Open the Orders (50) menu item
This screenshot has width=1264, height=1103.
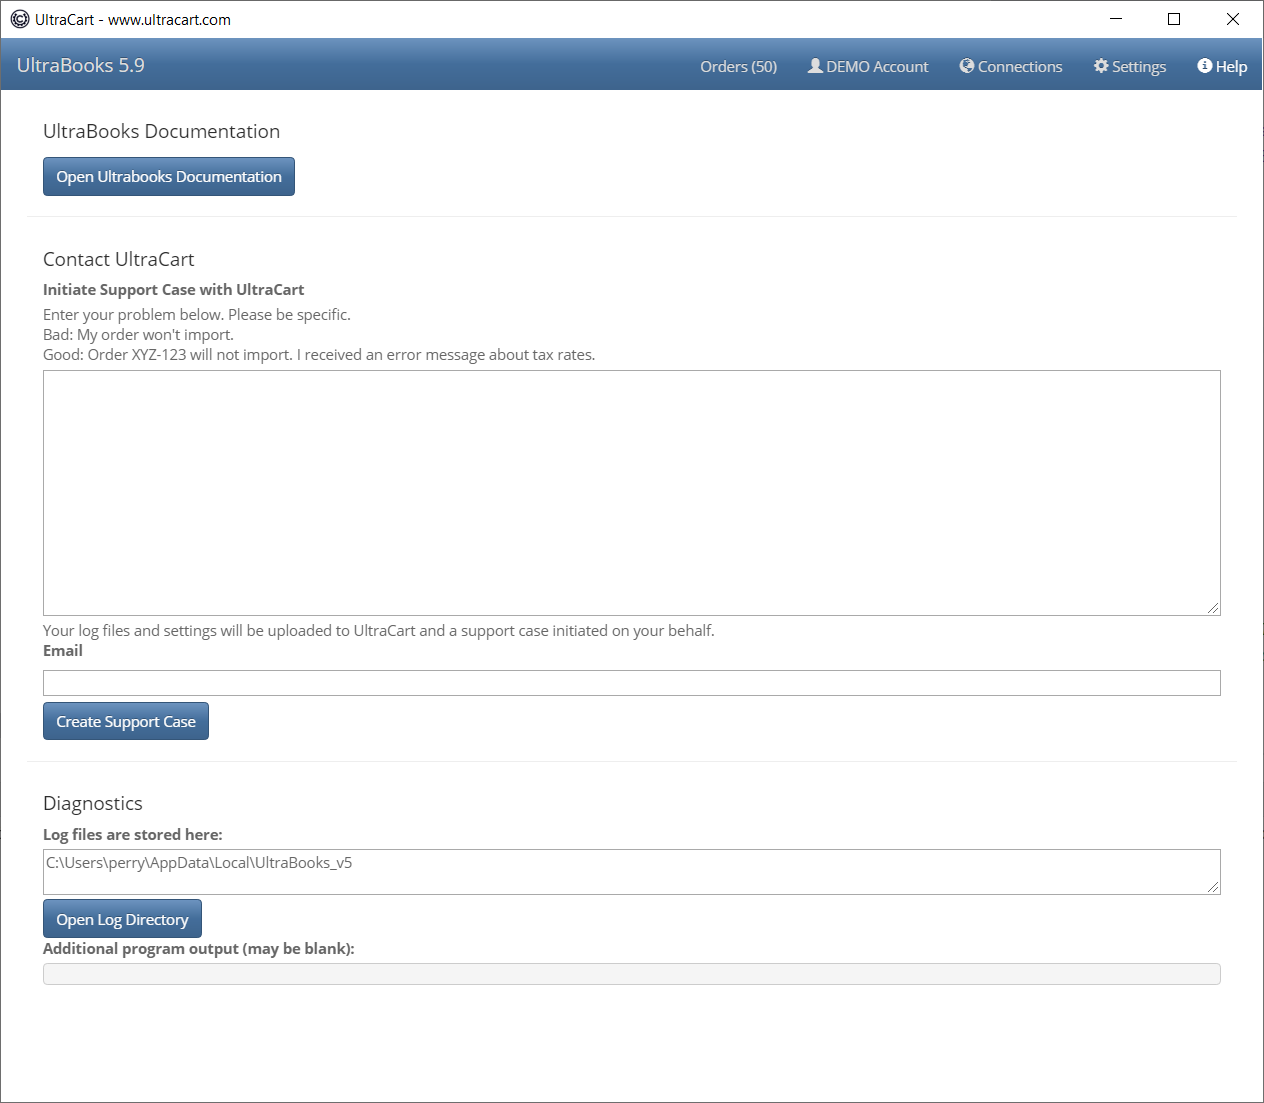[738, 66]
